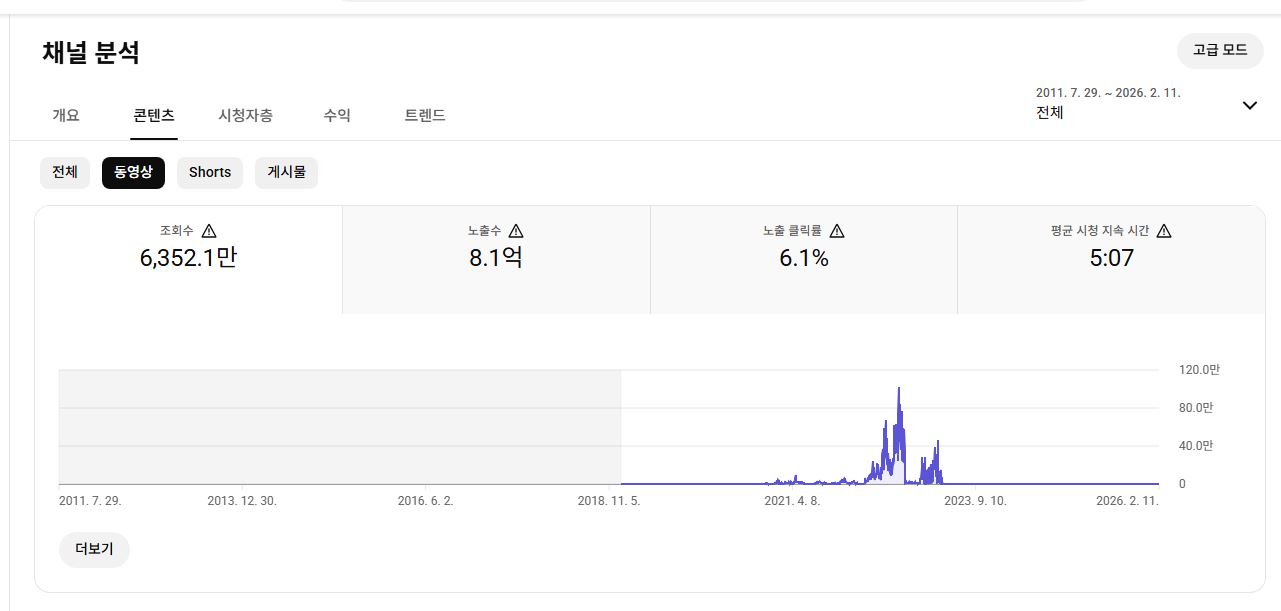1281x611 pixels.
Task: Click warning icon by 평균 시청 지속 시간
Action: coord(1164,231)
